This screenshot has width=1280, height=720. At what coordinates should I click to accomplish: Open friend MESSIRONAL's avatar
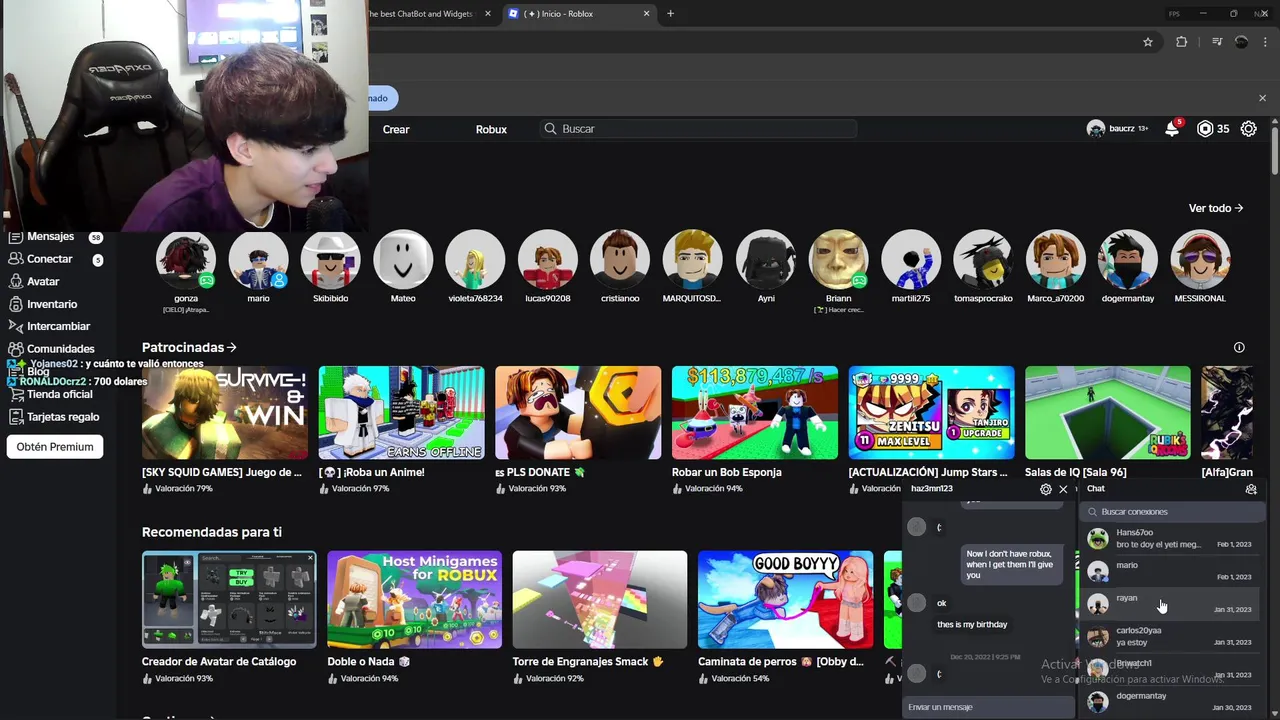(1200, 260)
